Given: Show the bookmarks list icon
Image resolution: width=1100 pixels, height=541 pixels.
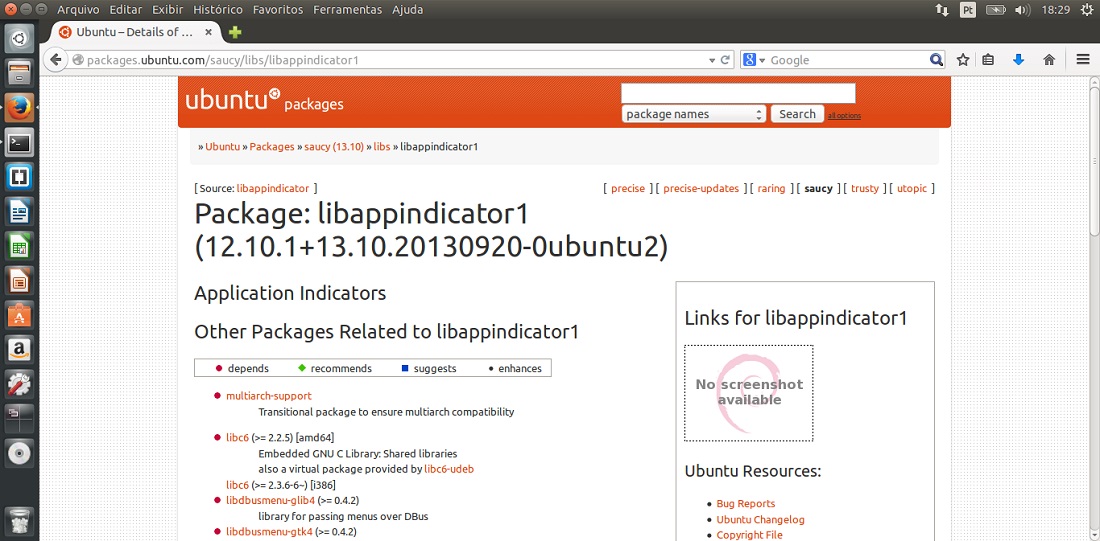Looking at the screenshot, I should pyautogui.click(x=988, y=60).
